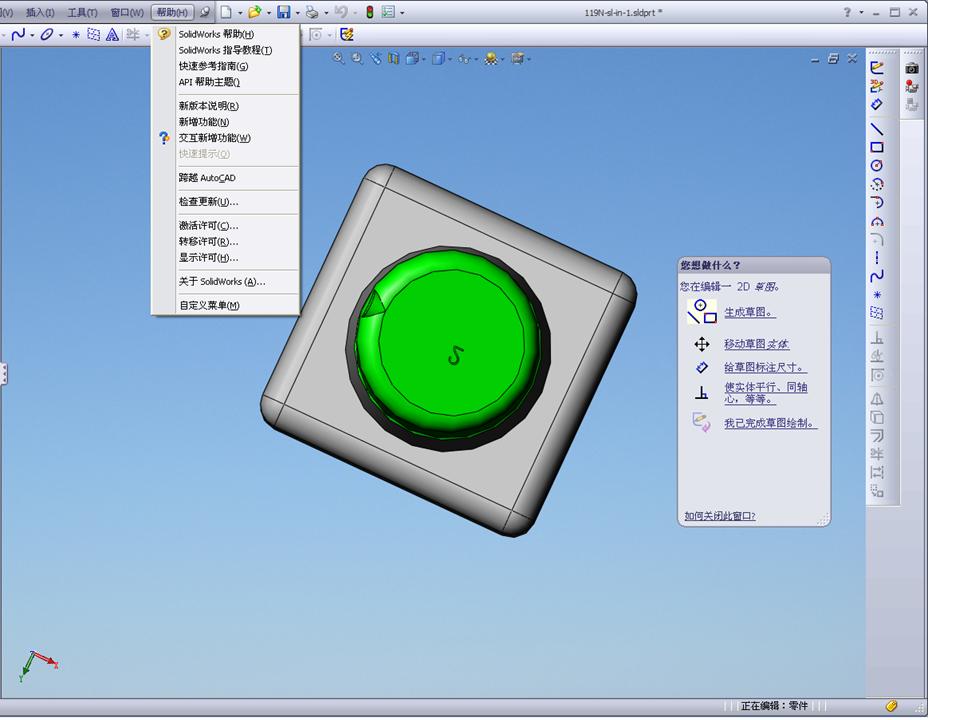Select the Spline tool in top toolbar
This screenshot has width=960, height=720.
(18, 34)
